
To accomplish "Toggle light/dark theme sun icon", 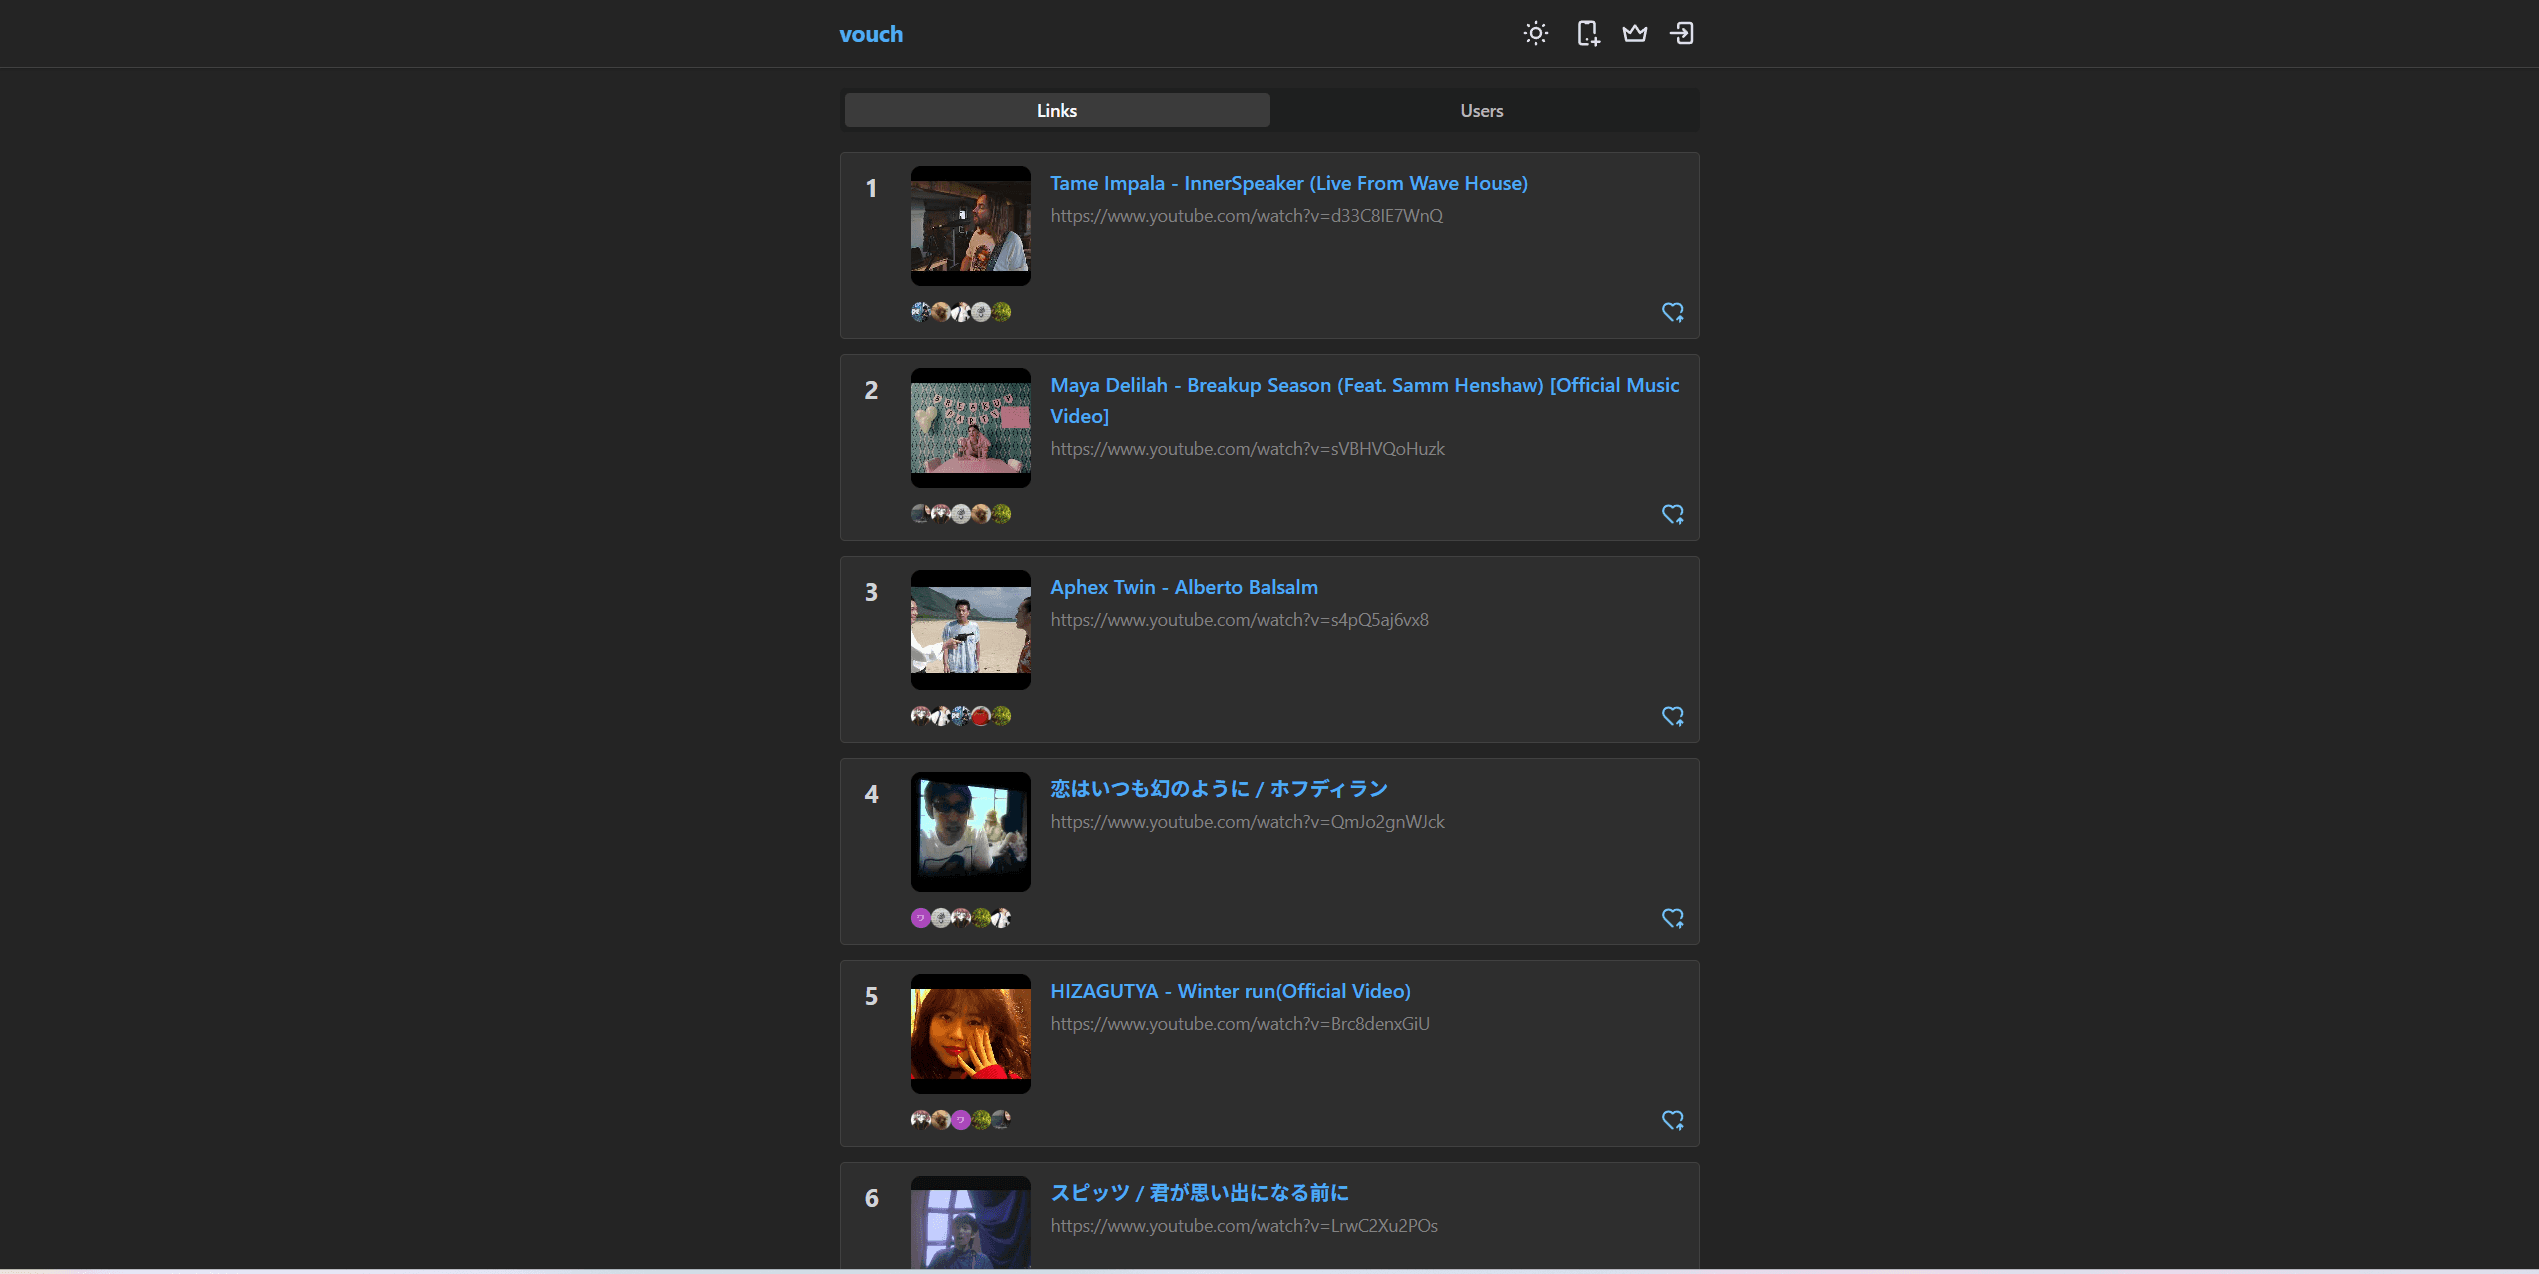I will 1536,33.
